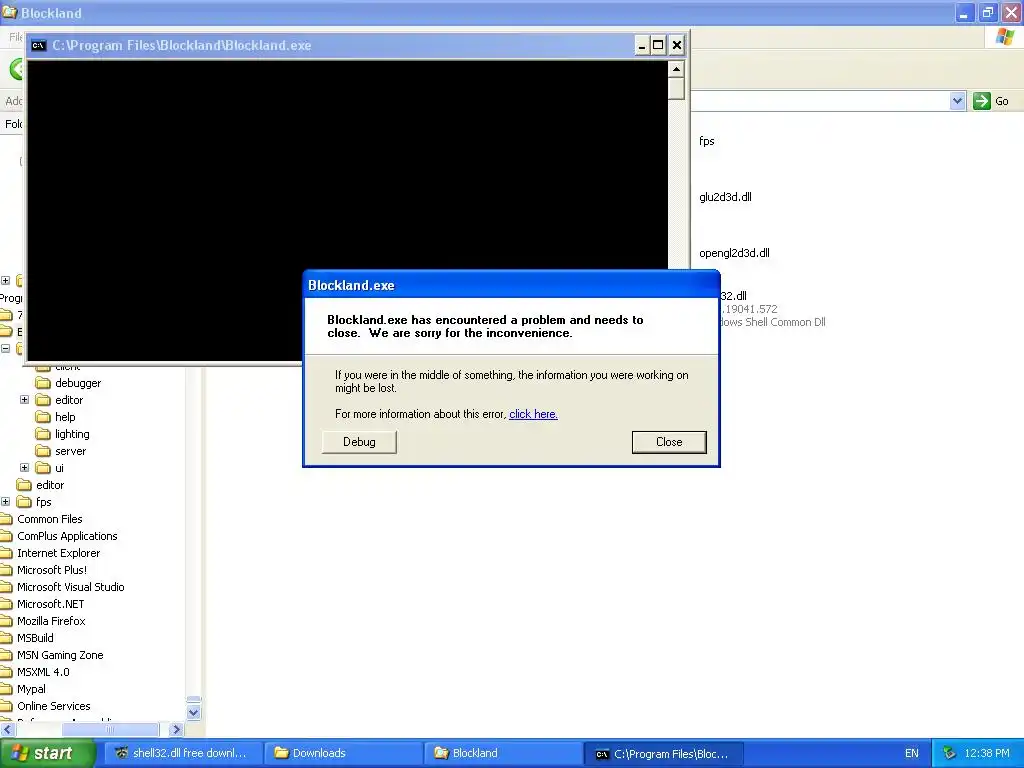Expand the editor subfolder under the client tree

click(24, 400)
